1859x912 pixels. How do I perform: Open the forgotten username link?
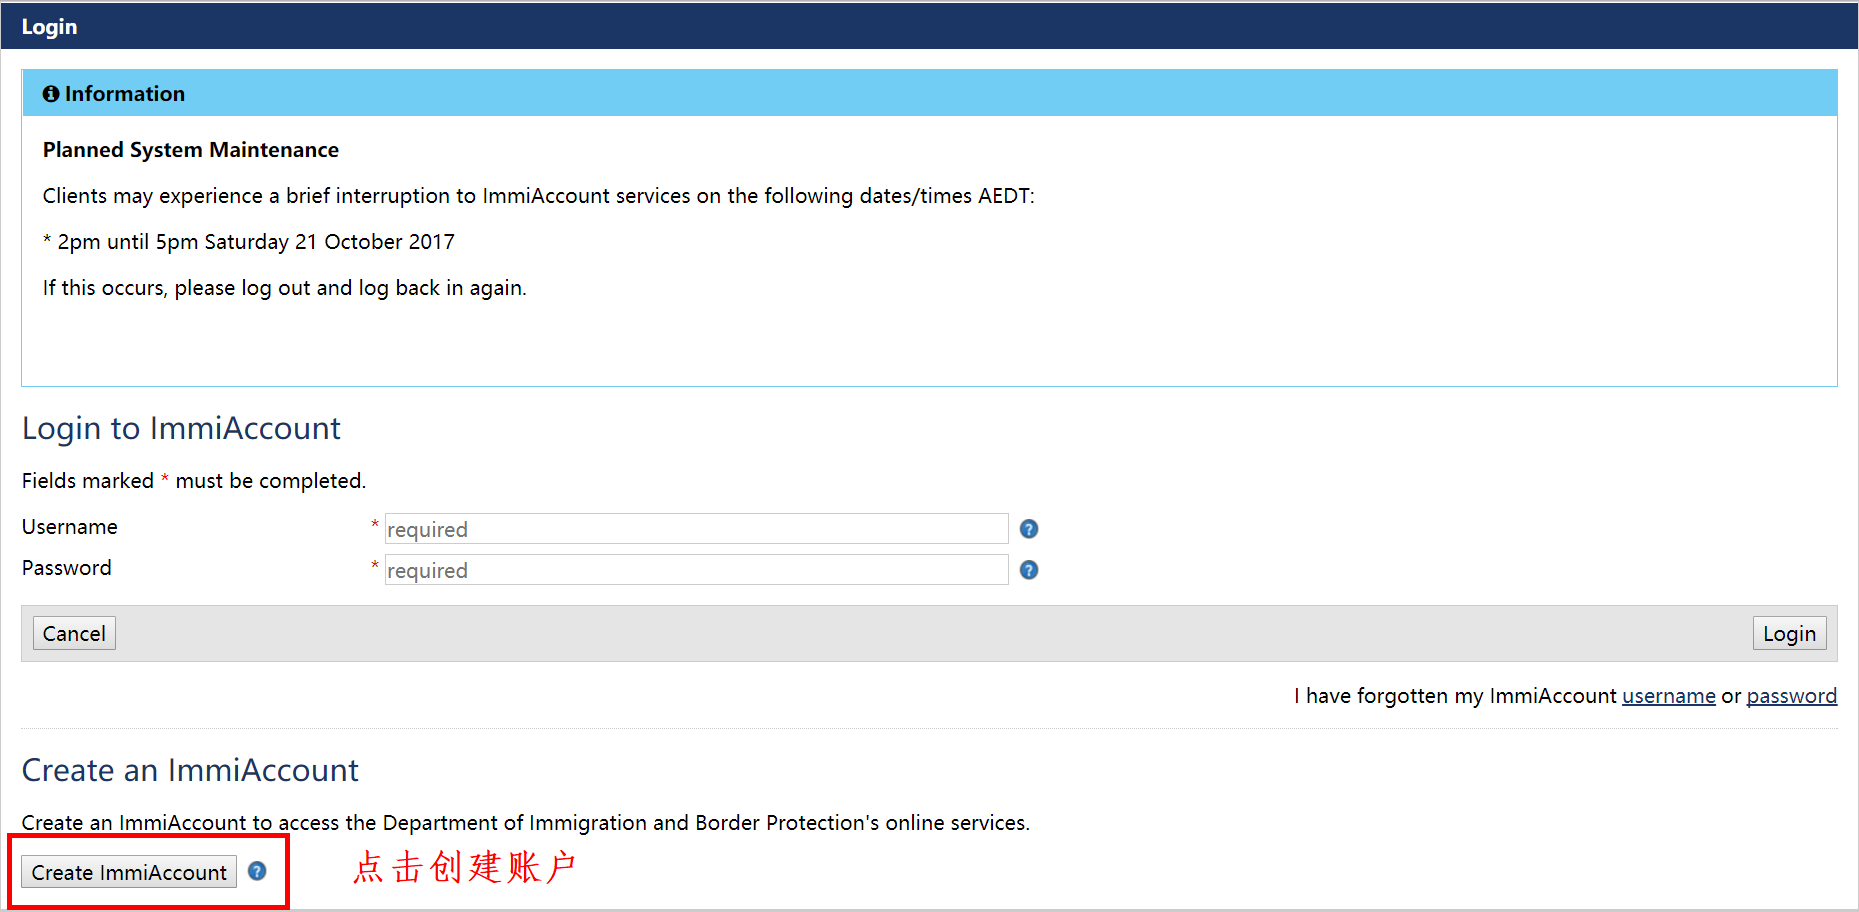coord(1668,696)
